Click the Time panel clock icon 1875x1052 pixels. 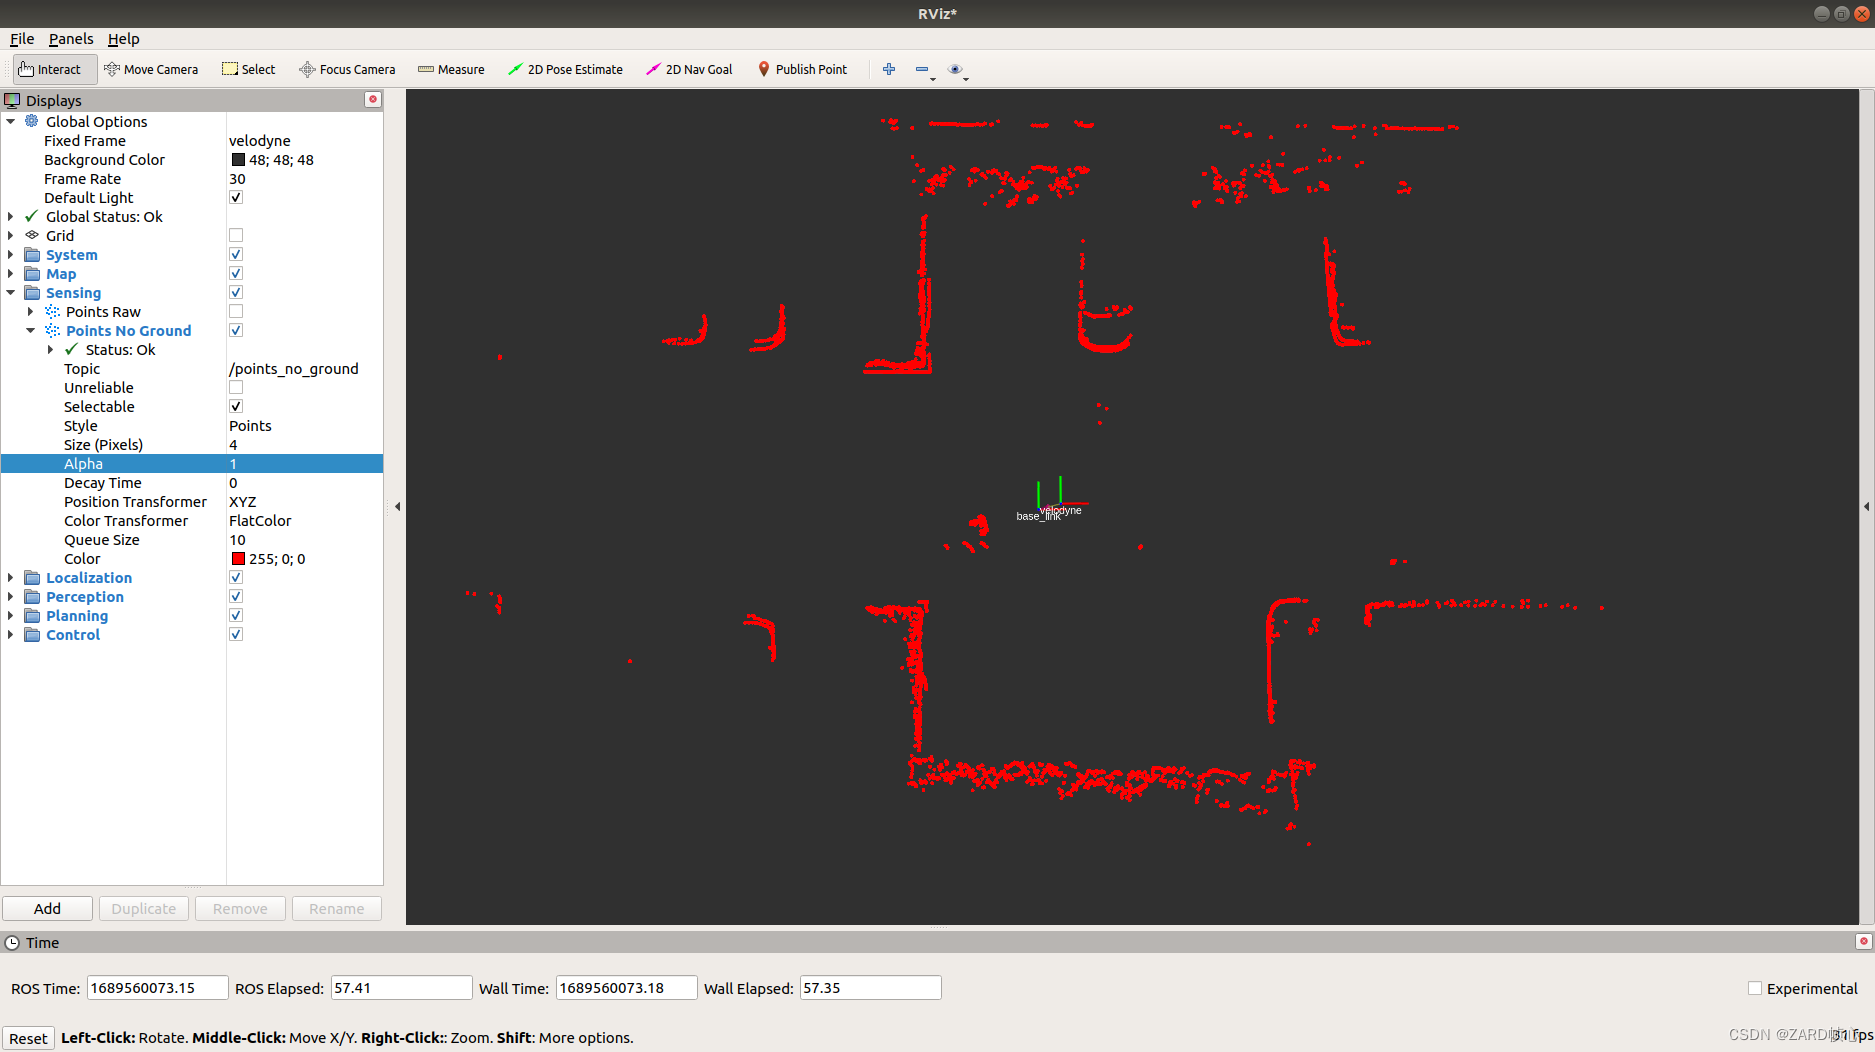pos(12,942)
